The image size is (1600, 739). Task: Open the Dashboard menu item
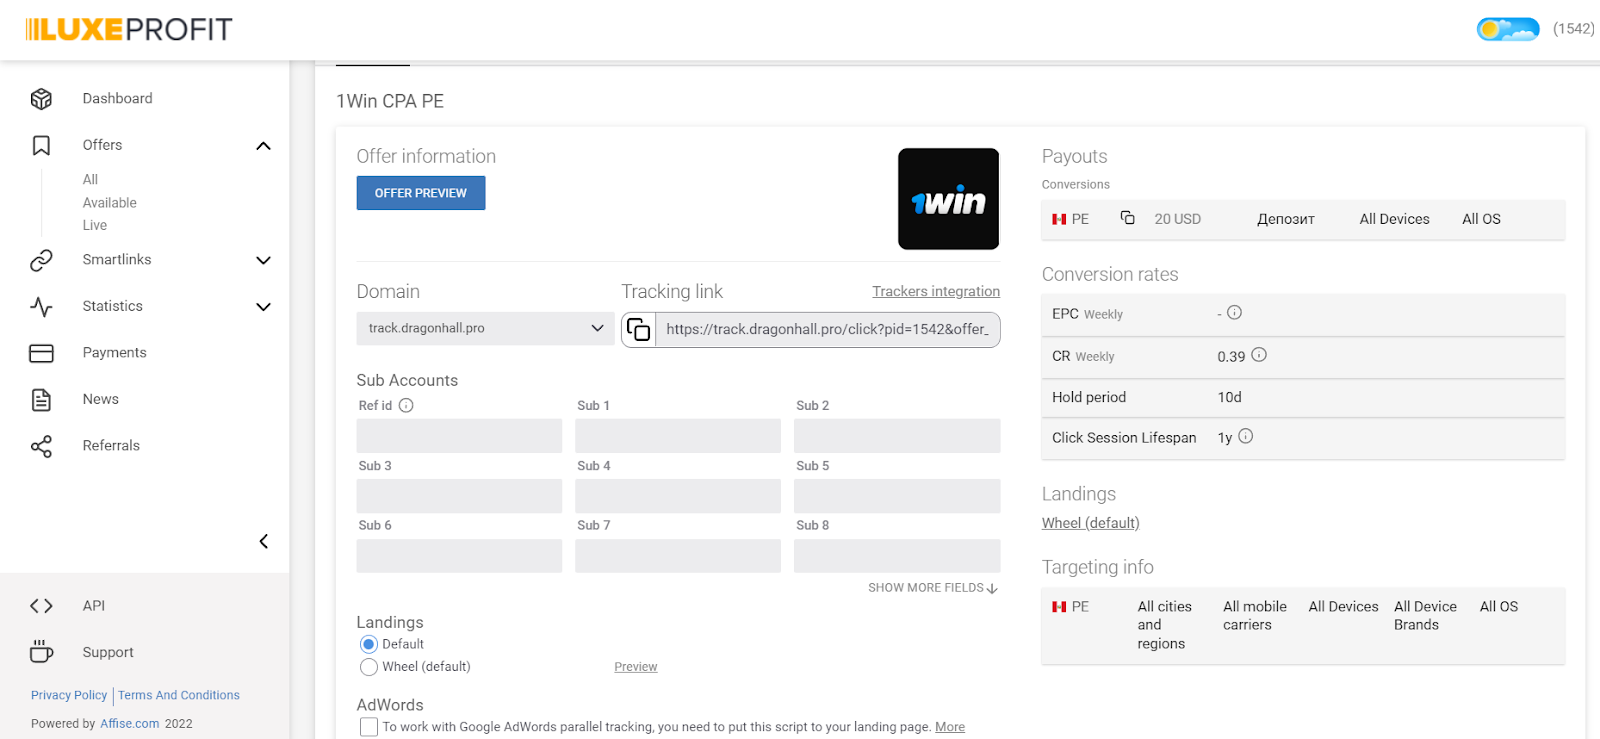click(118, 98)
